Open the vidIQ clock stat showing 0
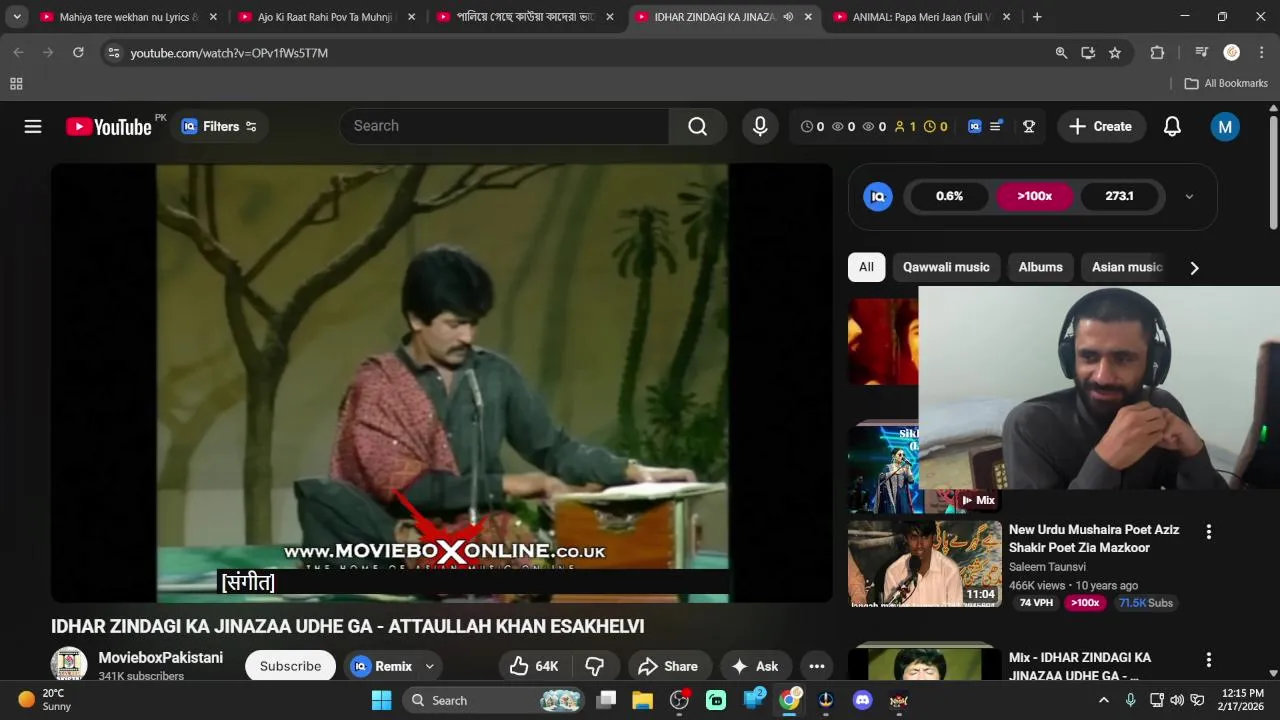Screen dimensions: 1280x720 click(x=812, y=127)
